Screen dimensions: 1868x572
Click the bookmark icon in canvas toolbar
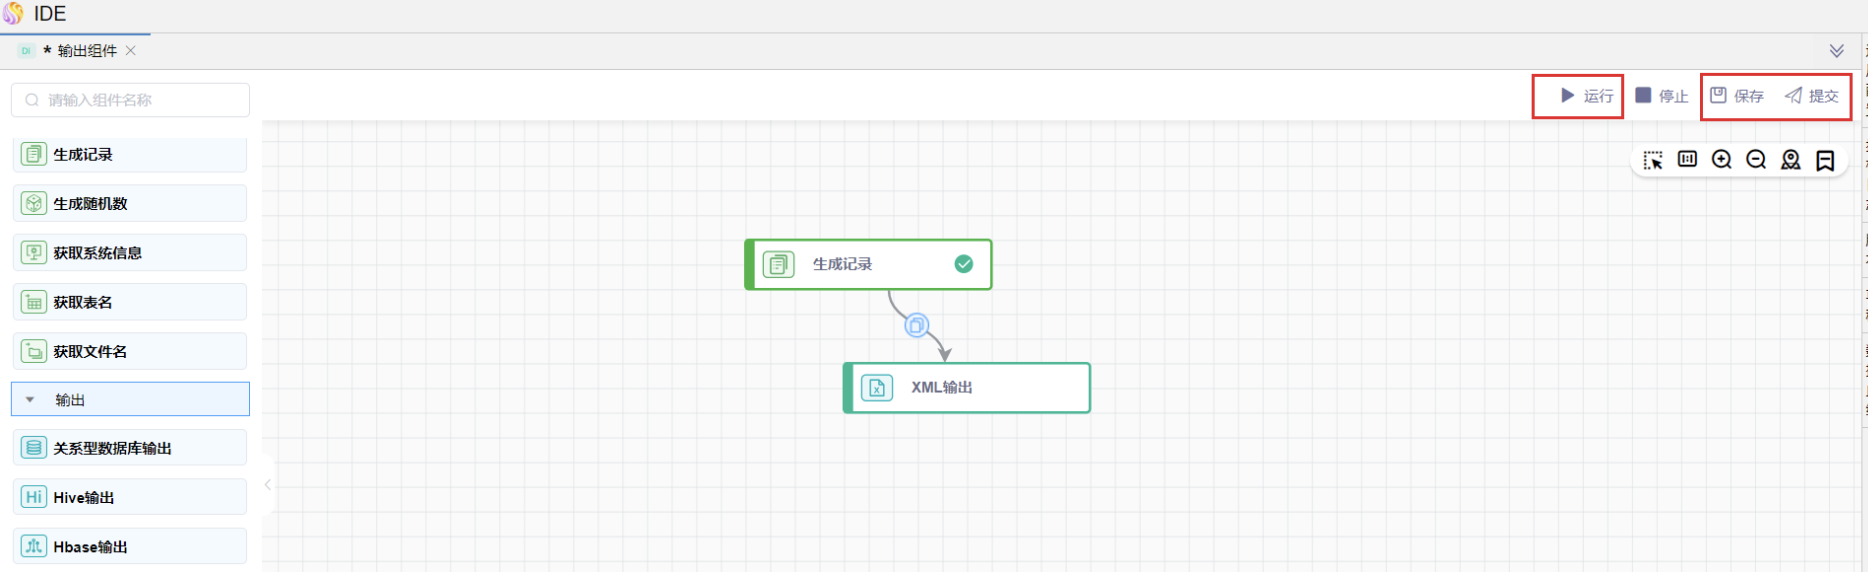(1825, 160)
